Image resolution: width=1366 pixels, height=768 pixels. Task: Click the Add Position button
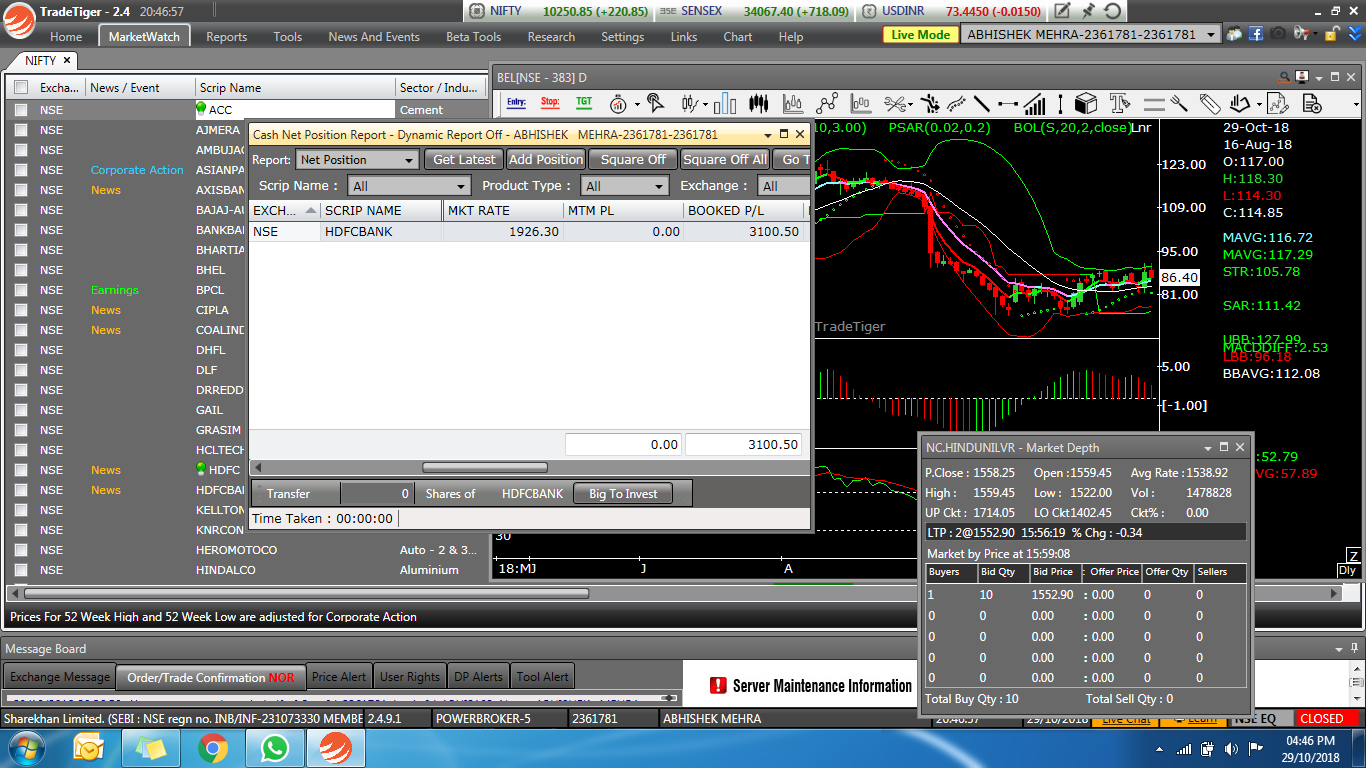546,160
